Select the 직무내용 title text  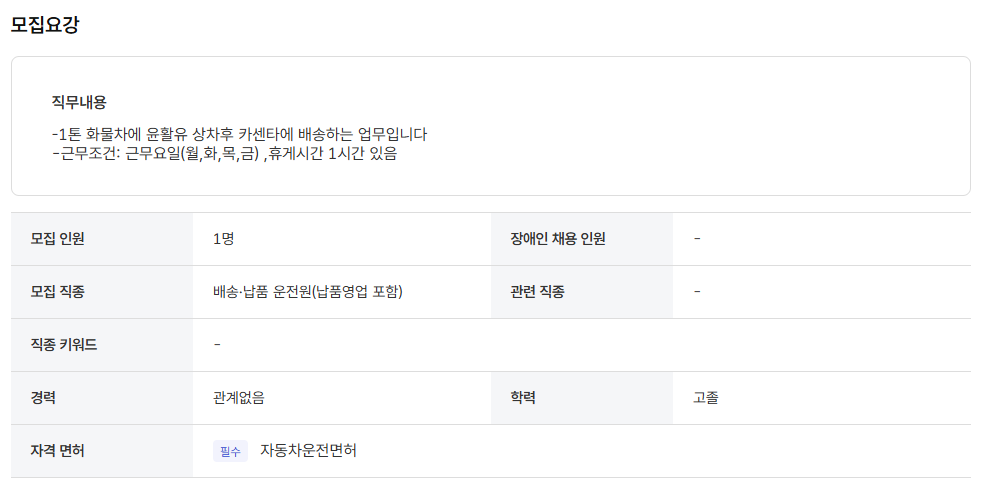pos(79,103)
